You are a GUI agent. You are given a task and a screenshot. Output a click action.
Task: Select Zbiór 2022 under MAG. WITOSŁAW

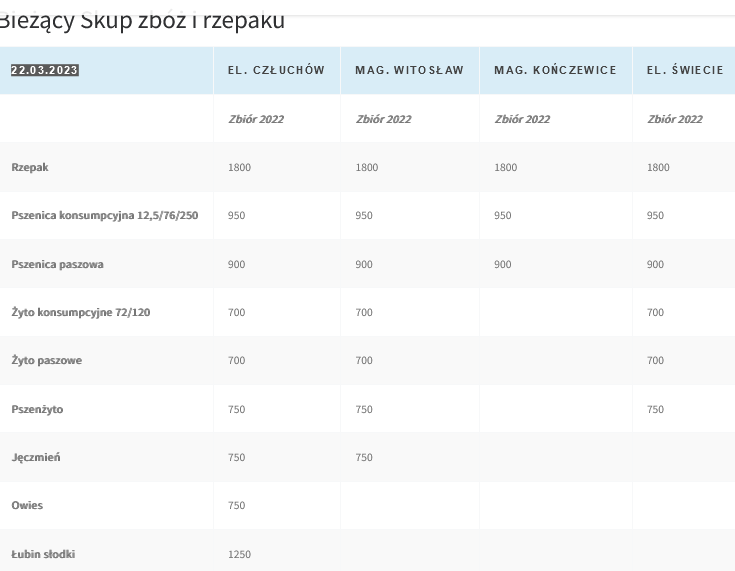tap(383, 119)
